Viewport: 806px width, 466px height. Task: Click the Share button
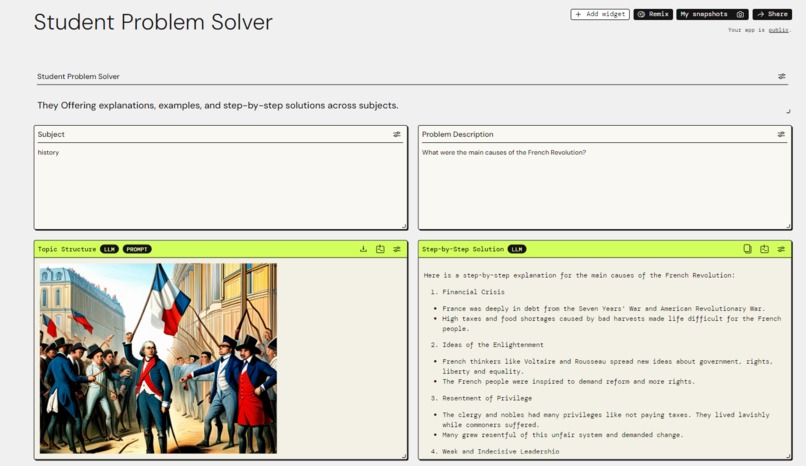(x=772, y=14)
